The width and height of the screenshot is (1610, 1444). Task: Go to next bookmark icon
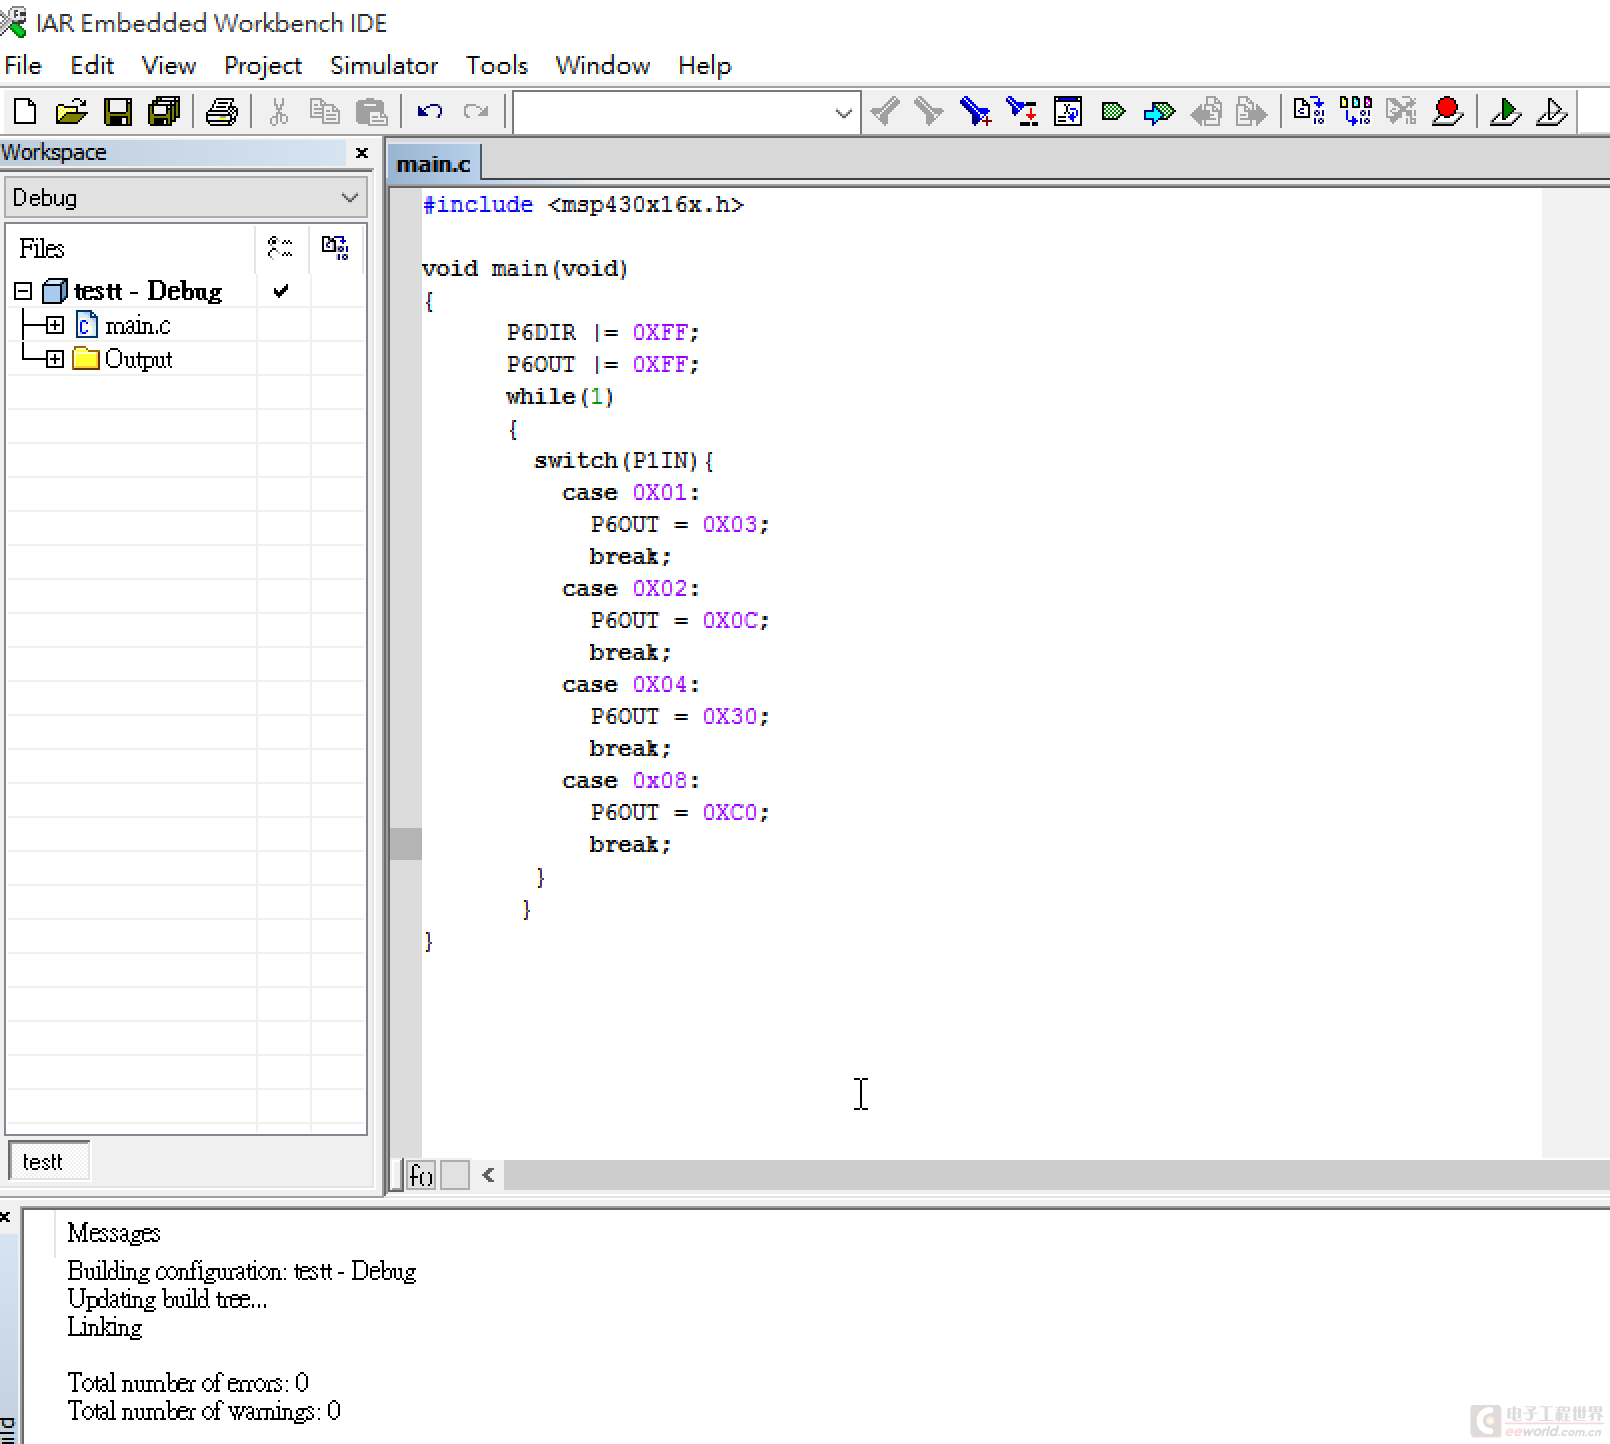point(1159,111)
